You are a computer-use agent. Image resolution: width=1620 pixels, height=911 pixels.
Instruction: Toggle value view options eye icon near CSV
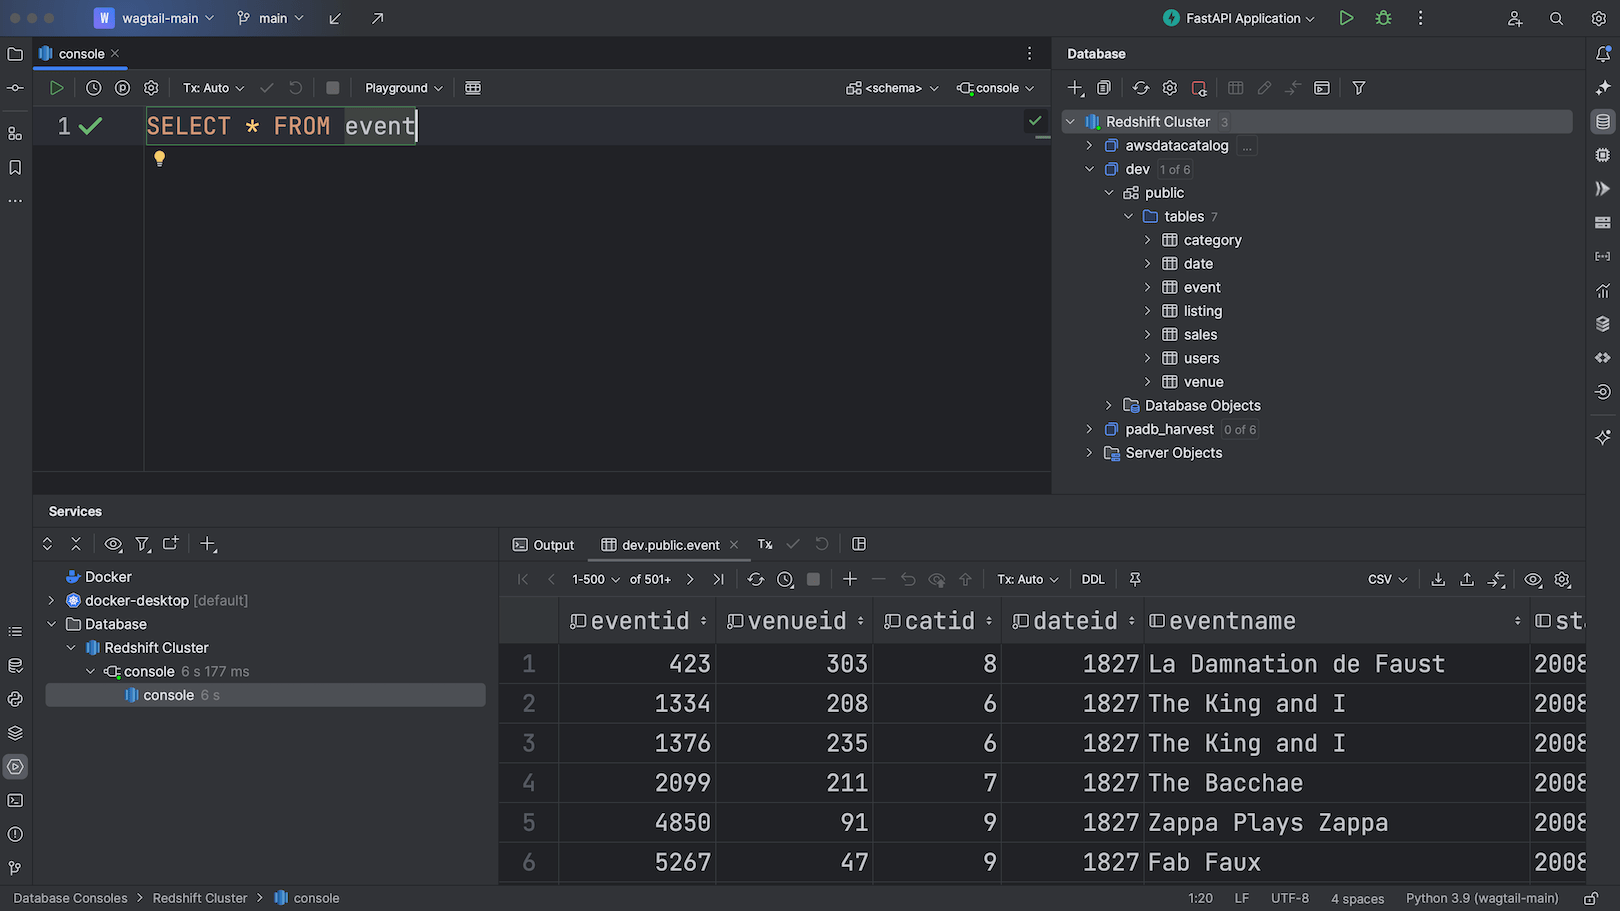click(1533, 579)
